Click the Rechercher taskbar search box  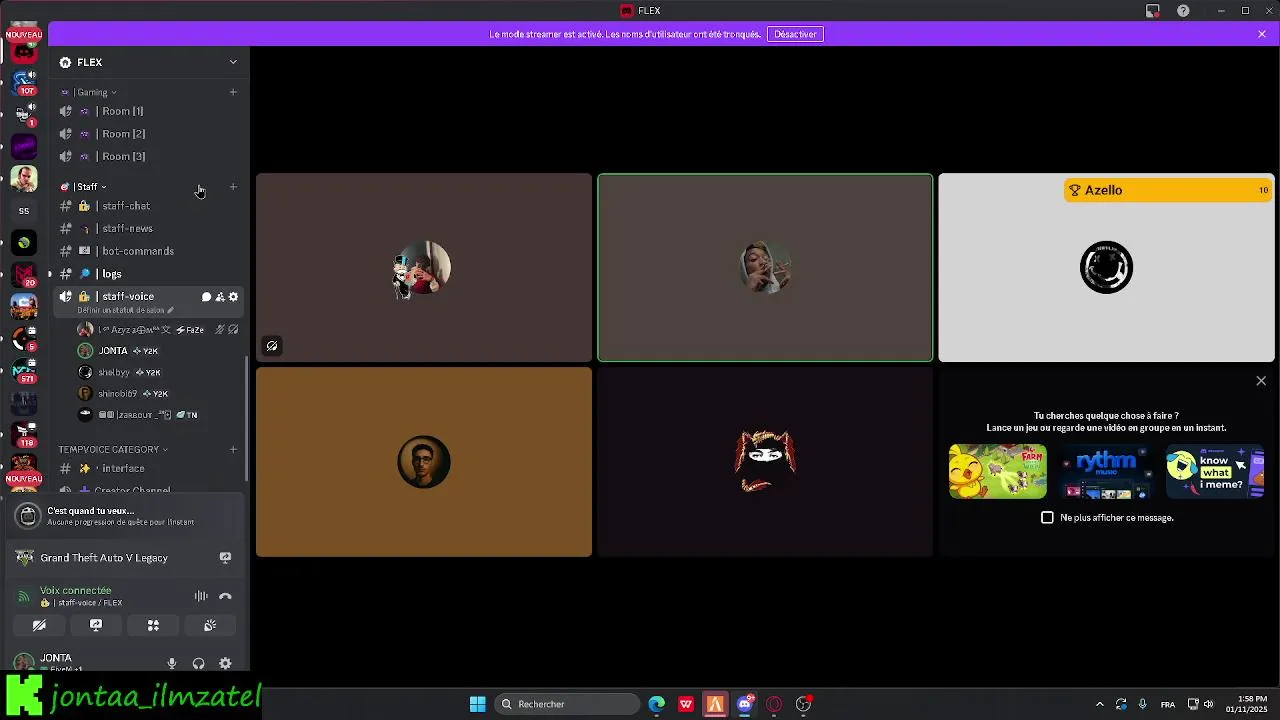(x=568, y=704)
